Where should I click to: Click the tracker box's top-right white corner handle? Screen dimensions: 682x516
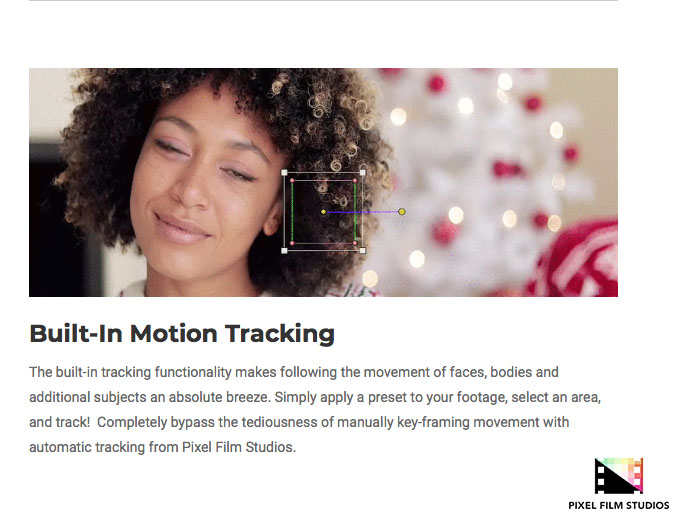pos(363,173)
